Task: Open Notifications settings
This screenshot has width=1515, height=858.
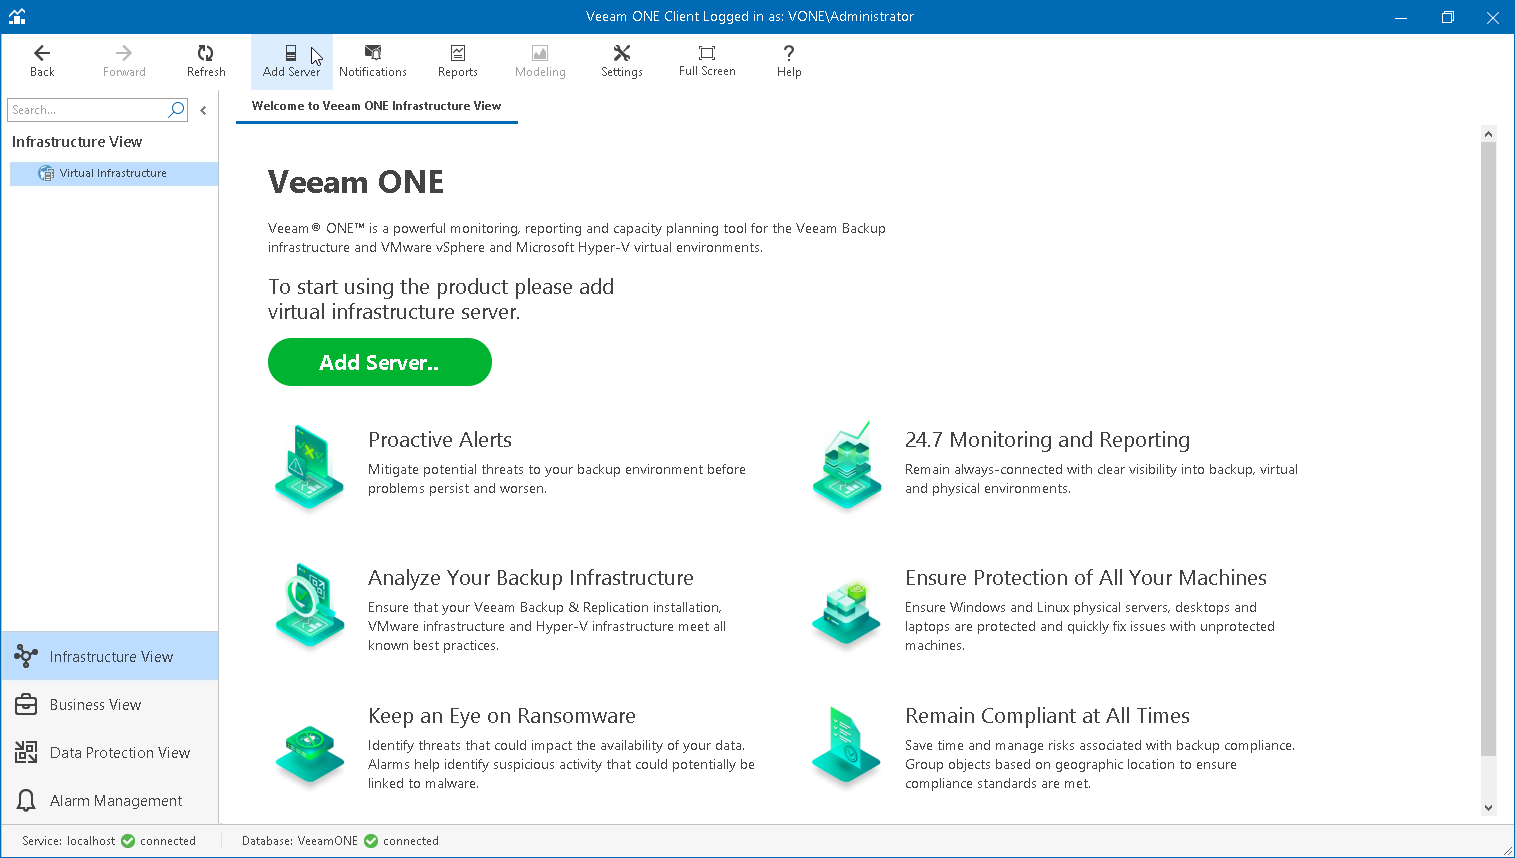Action: 373,61
